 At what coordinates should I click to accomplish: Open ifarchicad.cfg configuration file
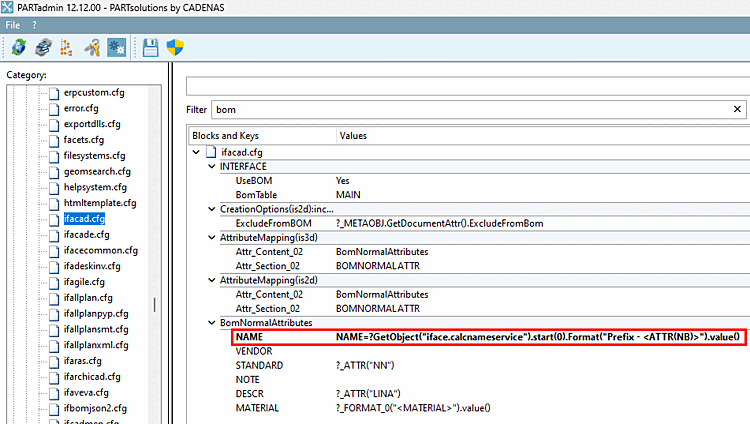tap(92, 377)
